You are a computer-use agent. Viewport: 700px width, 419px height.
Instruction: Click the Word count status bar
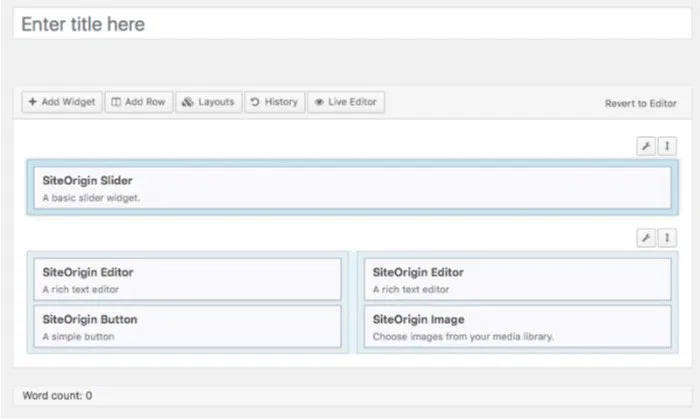[x=349, y=396]
